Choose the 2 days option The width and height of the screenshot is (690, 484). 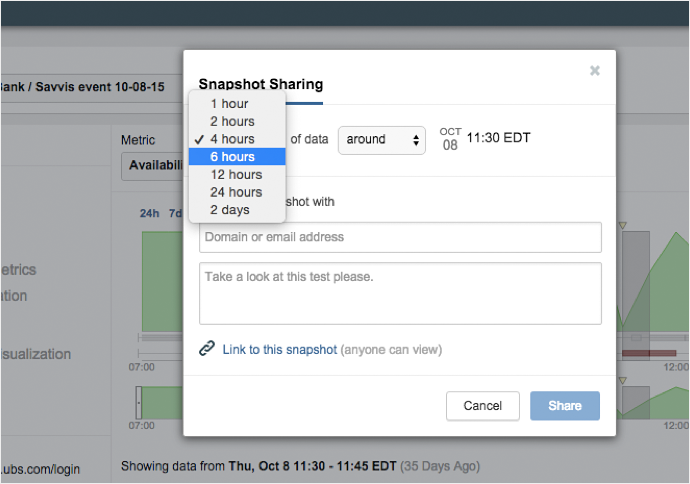coord(230,210)
